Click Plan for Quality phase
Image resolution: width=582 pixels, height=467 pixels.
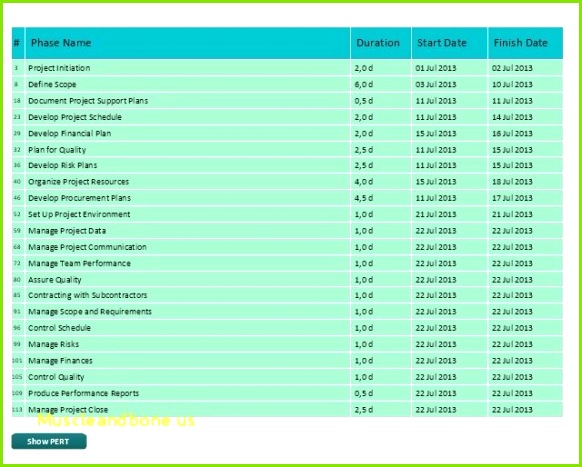[x=57, y=150]
